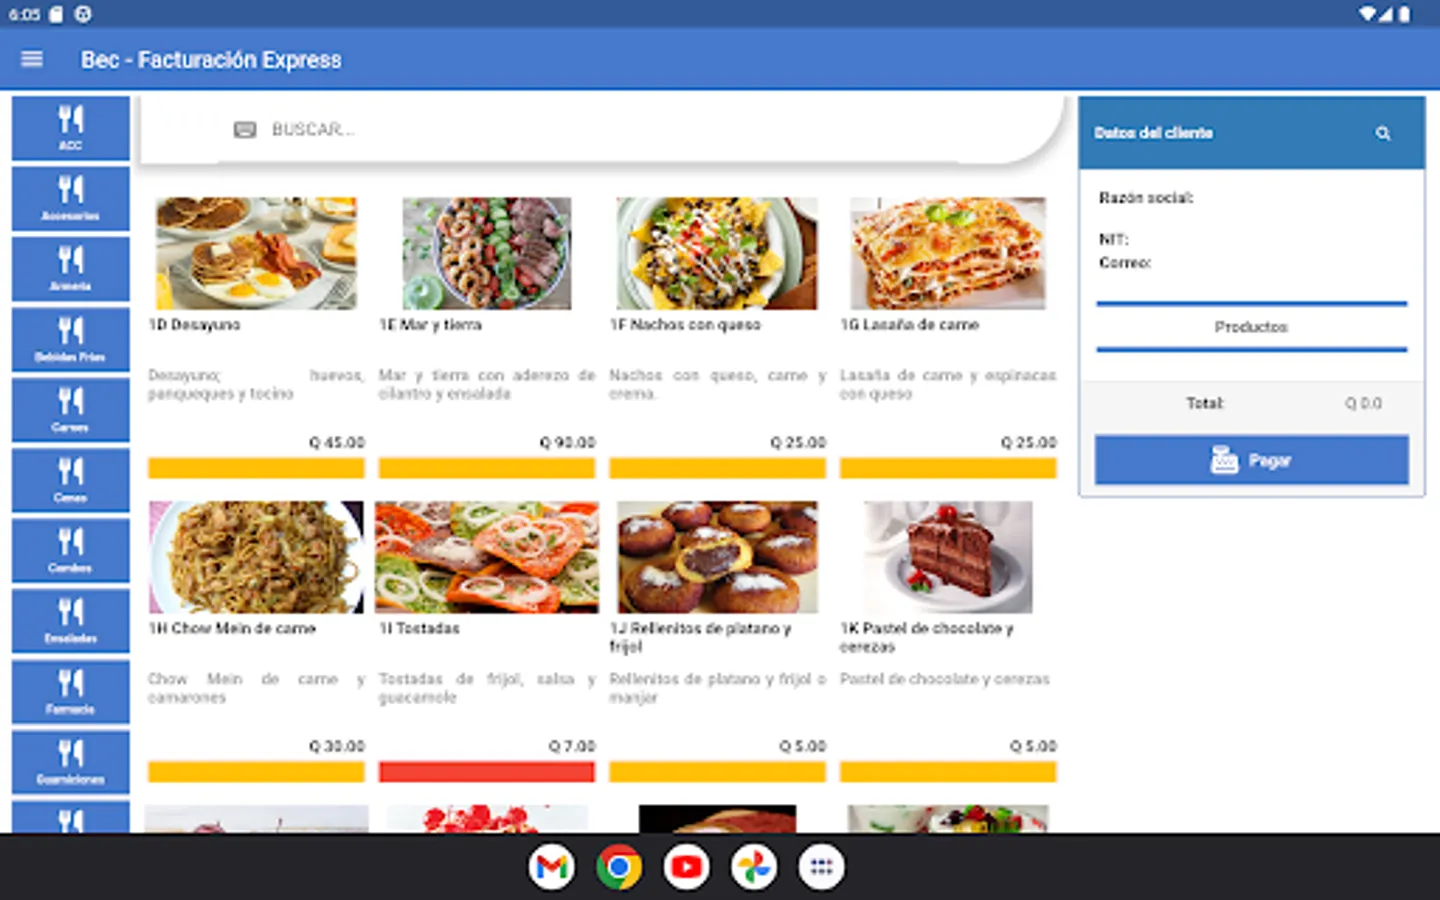The width and height of the screenshot is (1440, 900).
Task: Click the yellow bar under 1E Mar y tierra
Action: pos(487,468)
